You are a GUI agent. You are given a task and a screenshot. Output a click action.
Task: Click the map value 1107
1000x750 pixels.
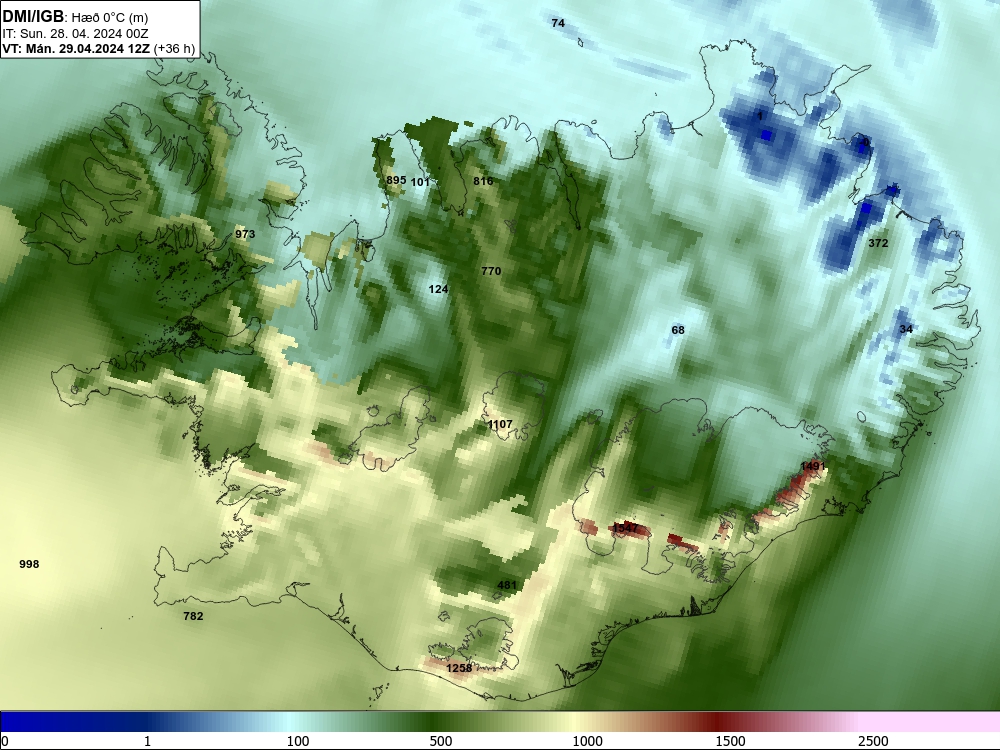click(500, 424)
